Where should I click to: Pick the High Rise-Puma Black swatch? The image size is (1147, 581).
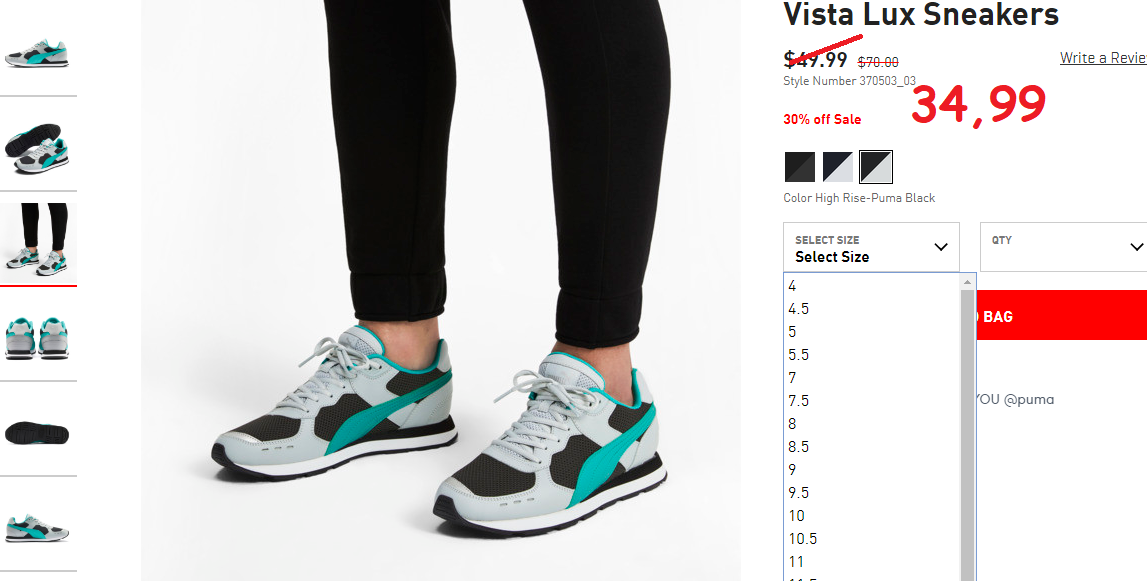pos(876,167)
